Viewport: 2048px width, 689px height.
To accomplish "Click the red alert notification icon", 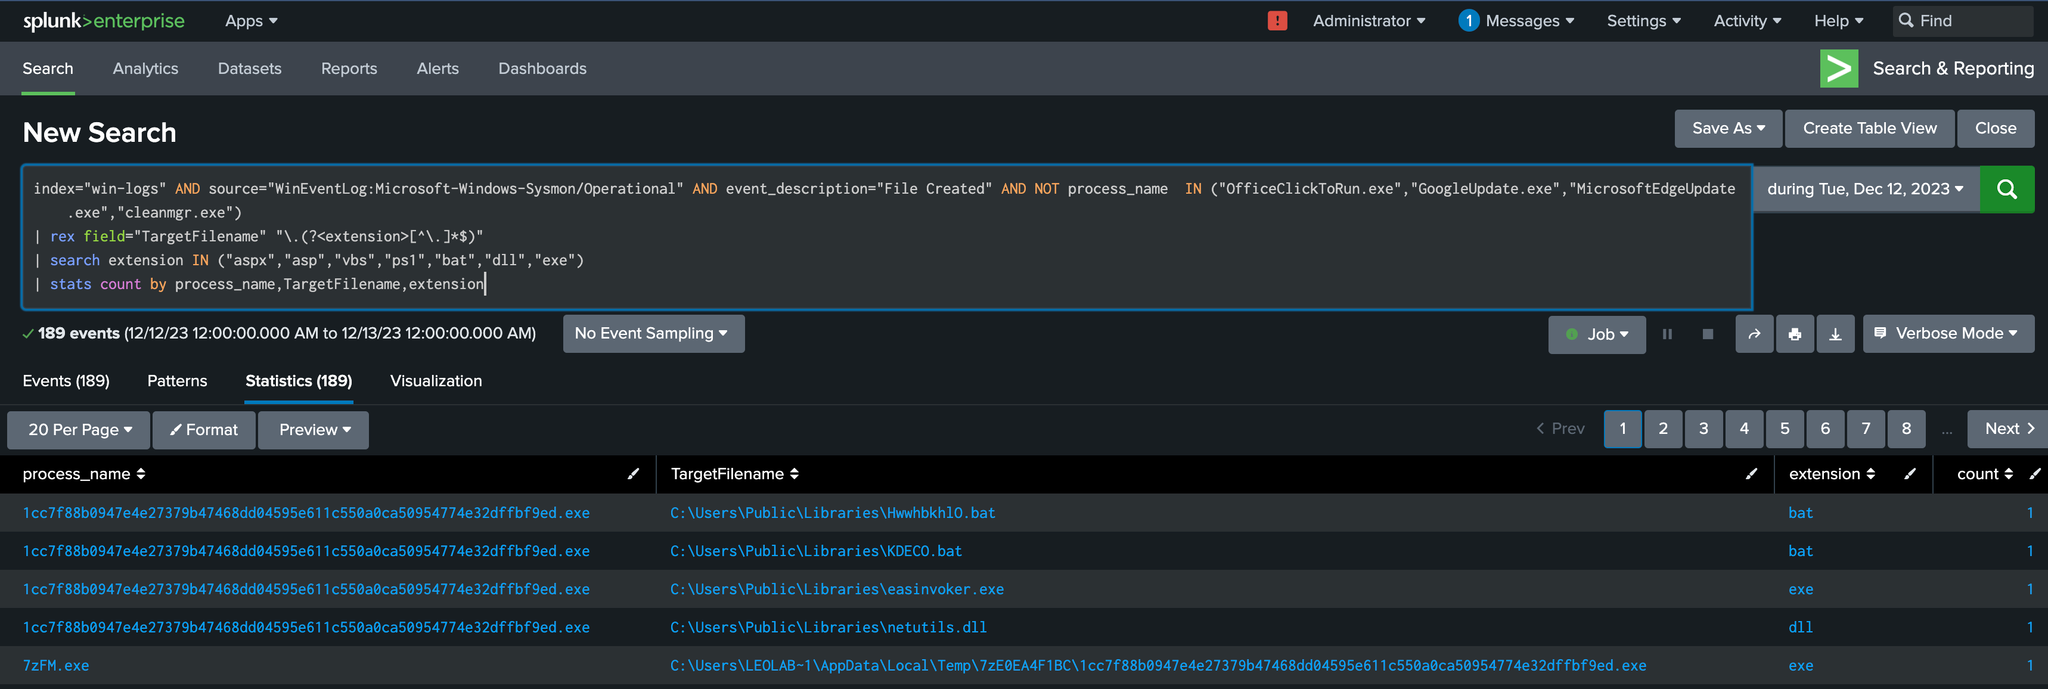I will click(x=1277, y=21).
